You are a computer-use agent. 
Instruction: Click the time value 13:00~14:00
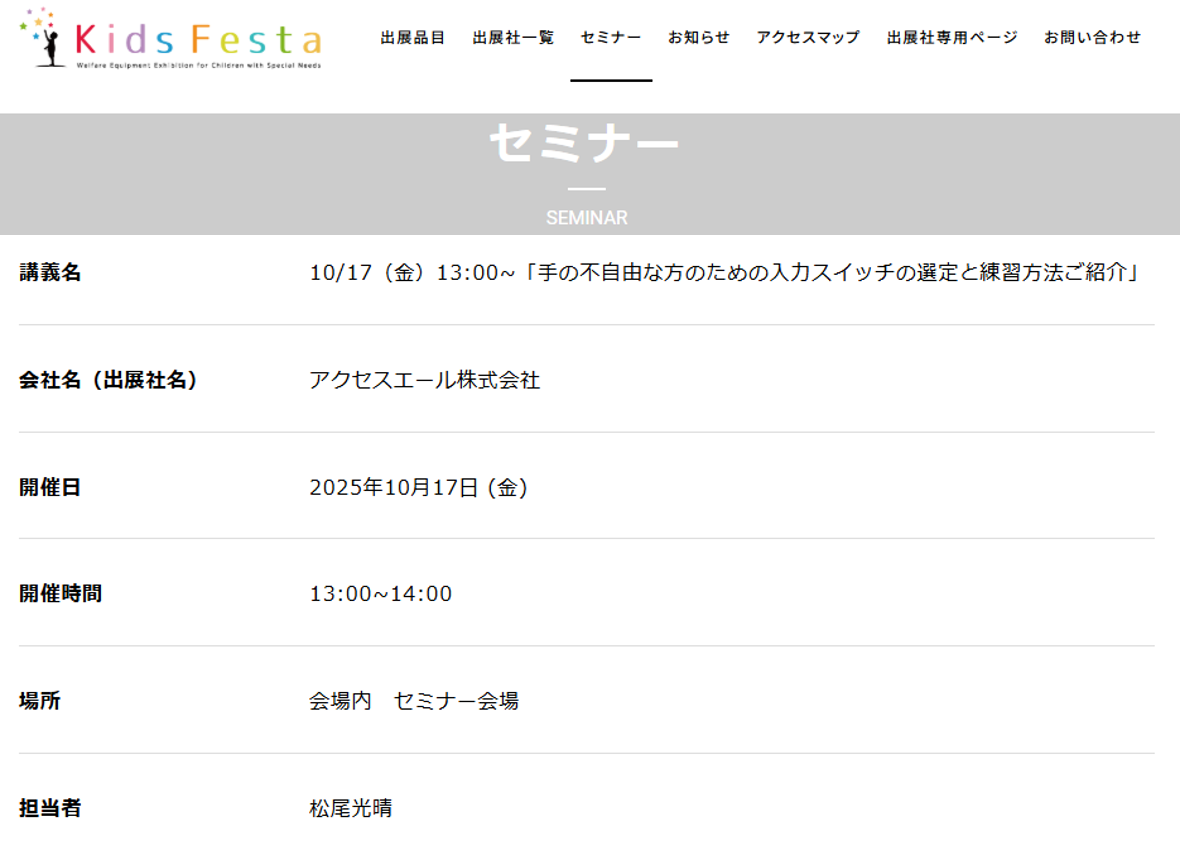[x=381, y=594]
